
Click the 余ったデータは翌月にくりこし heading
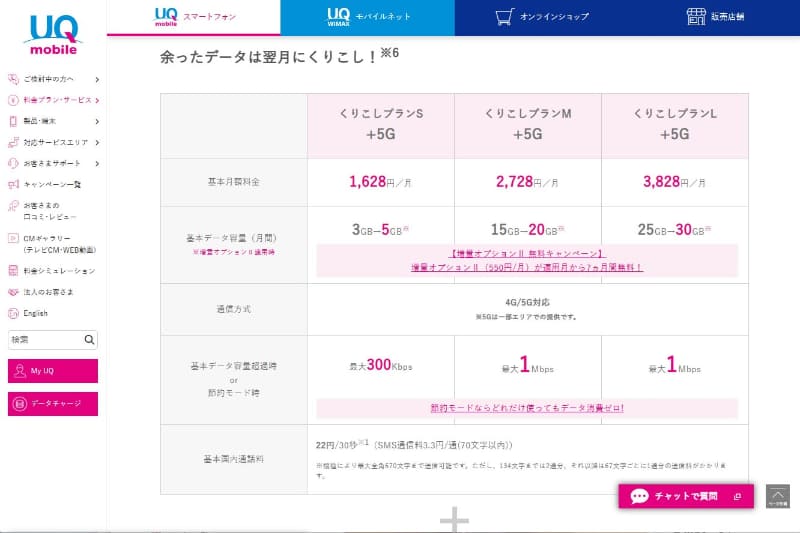[279, 55]
